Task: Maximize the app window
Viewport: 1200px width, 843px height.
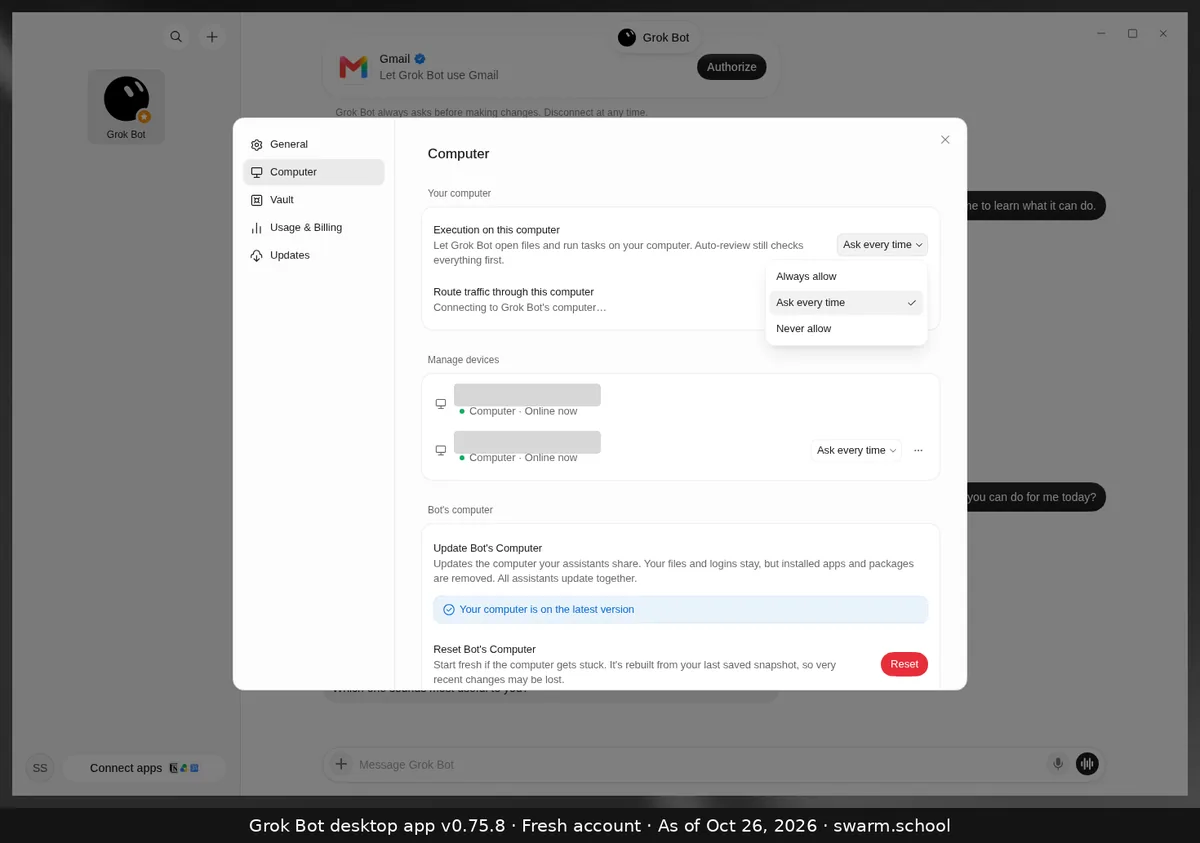Action: (x=1132, y=33)
